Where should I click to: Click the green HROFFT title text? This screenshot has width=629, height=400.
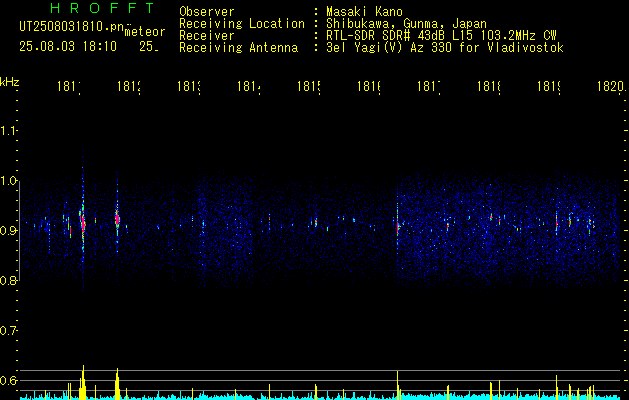102,8
